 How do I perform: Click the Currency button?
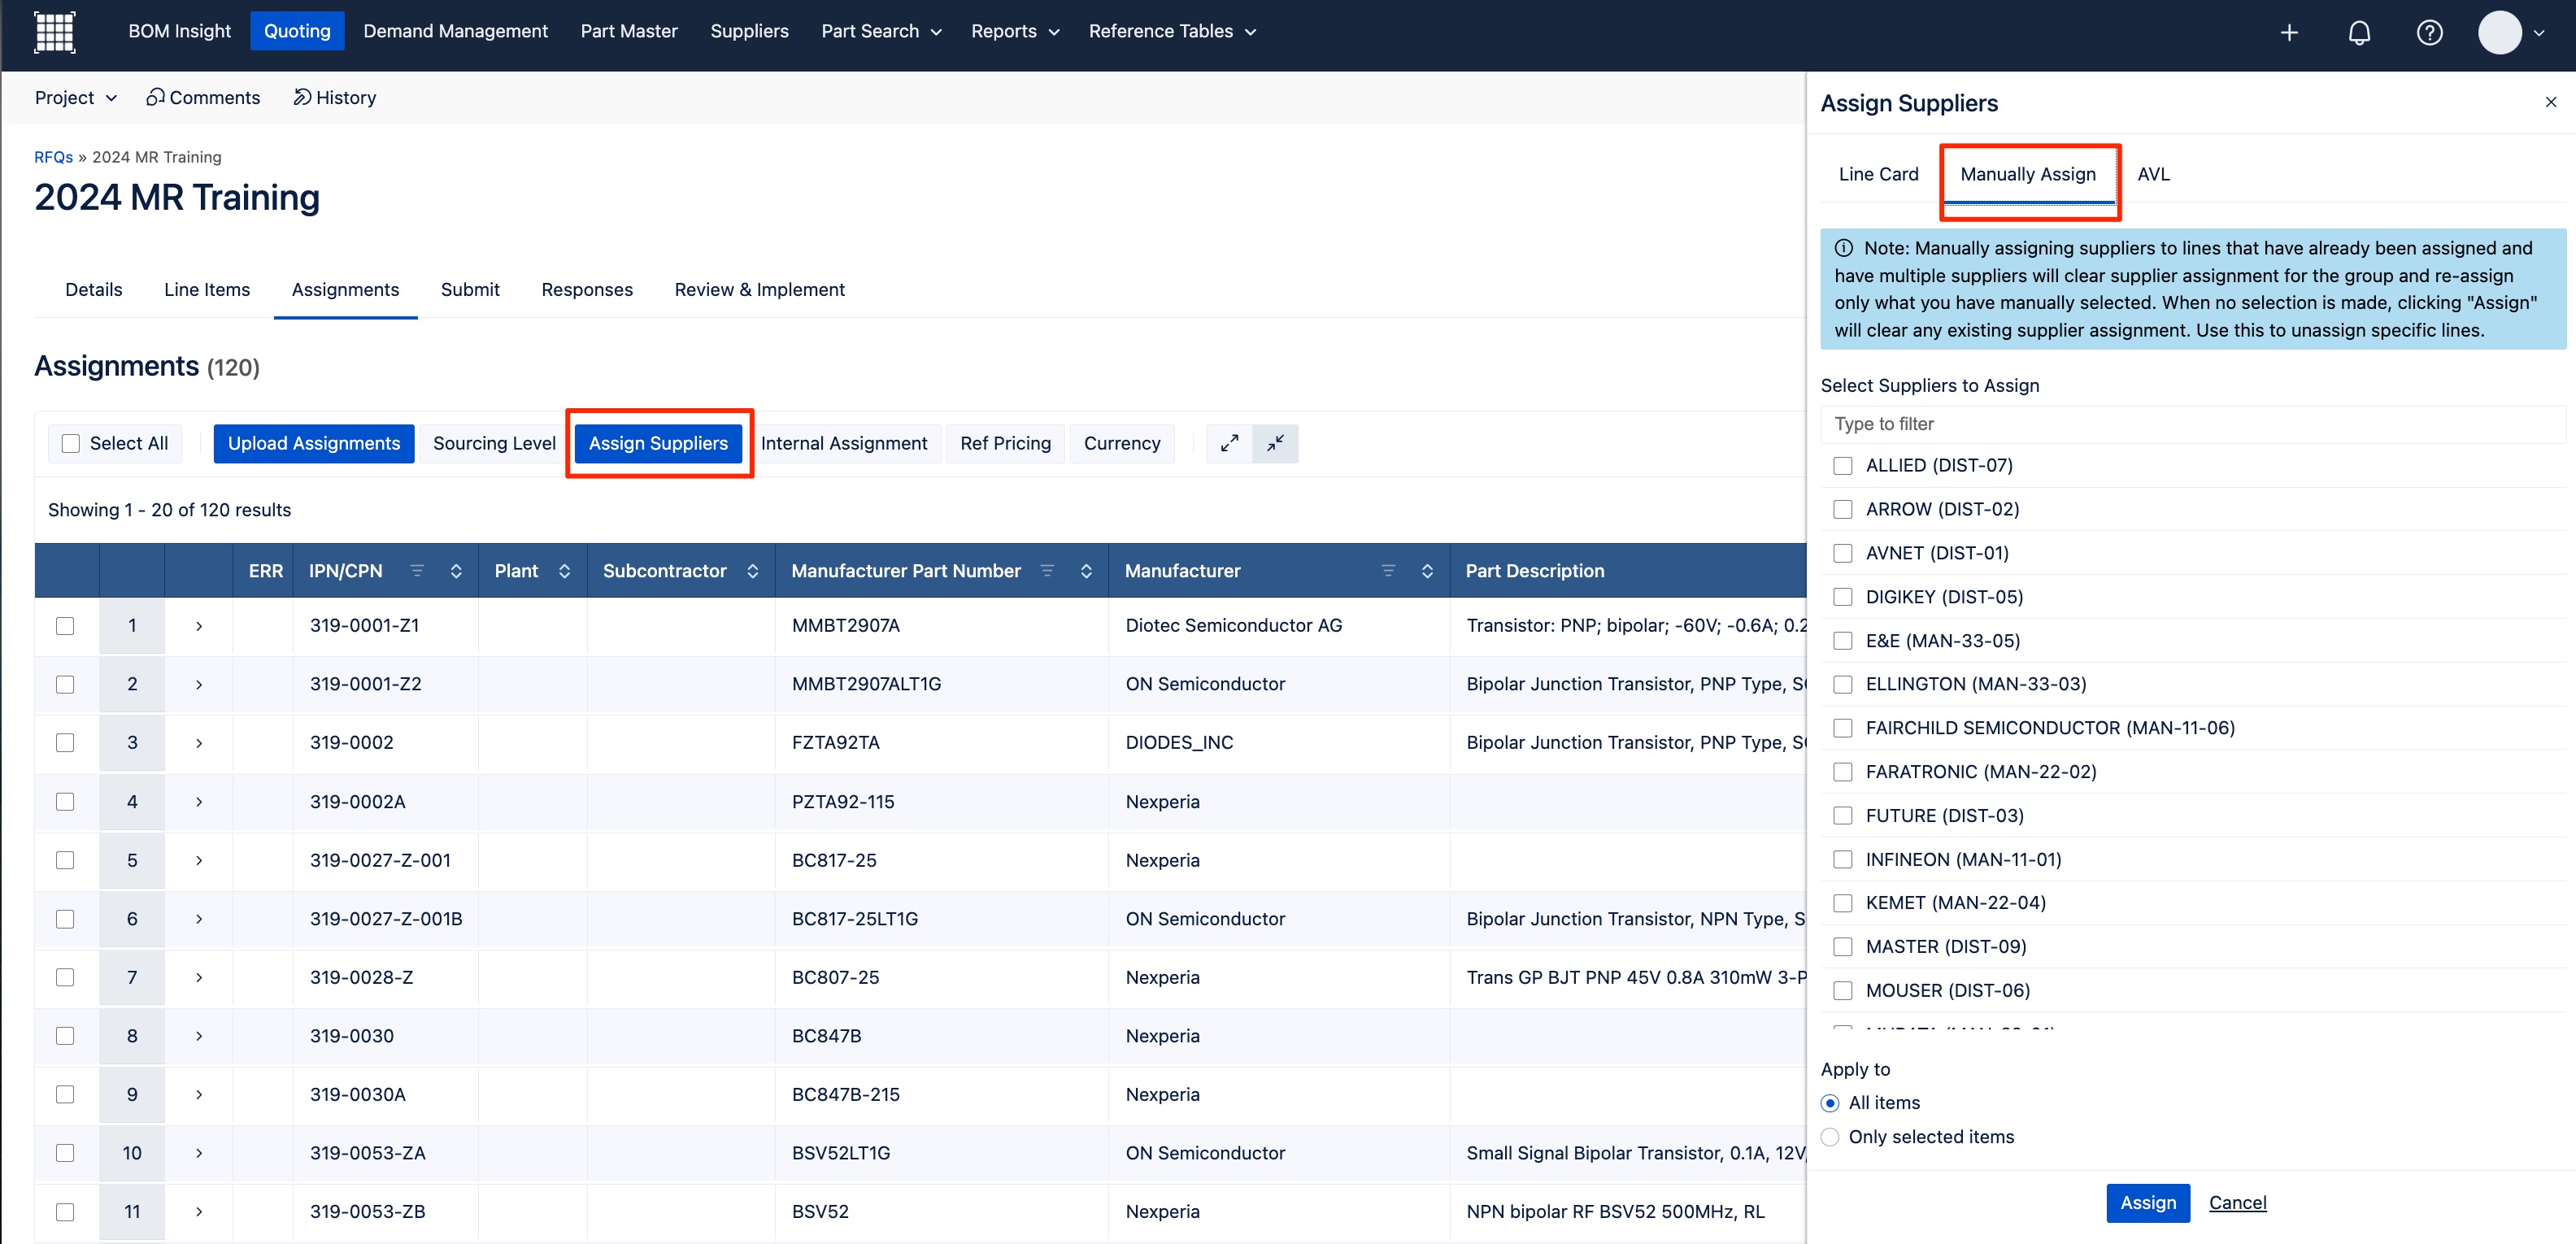(1122, 443)
